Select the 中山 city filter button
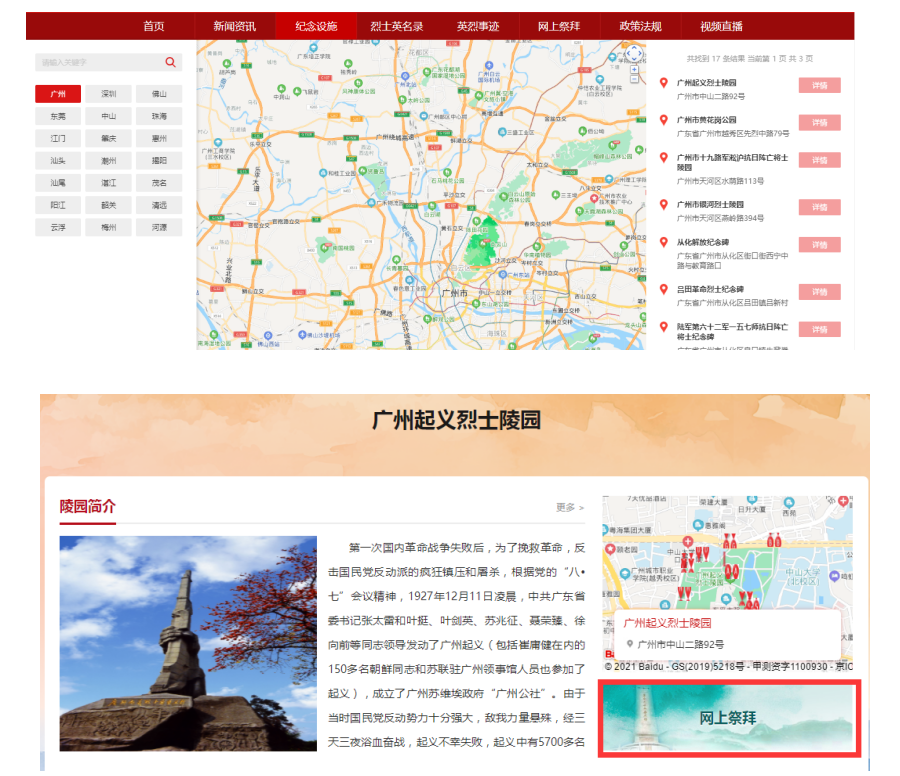 click(108, 116)
